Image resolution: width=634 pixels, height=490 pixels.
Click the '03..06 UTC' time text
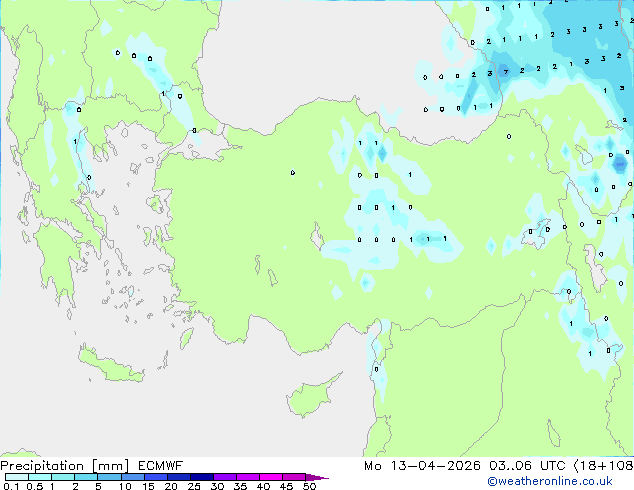coord(527,466)
